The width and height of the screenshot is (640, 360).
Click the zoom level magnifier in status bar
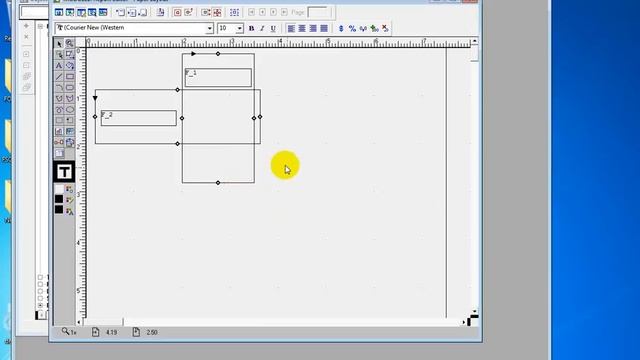coord(66,331)
